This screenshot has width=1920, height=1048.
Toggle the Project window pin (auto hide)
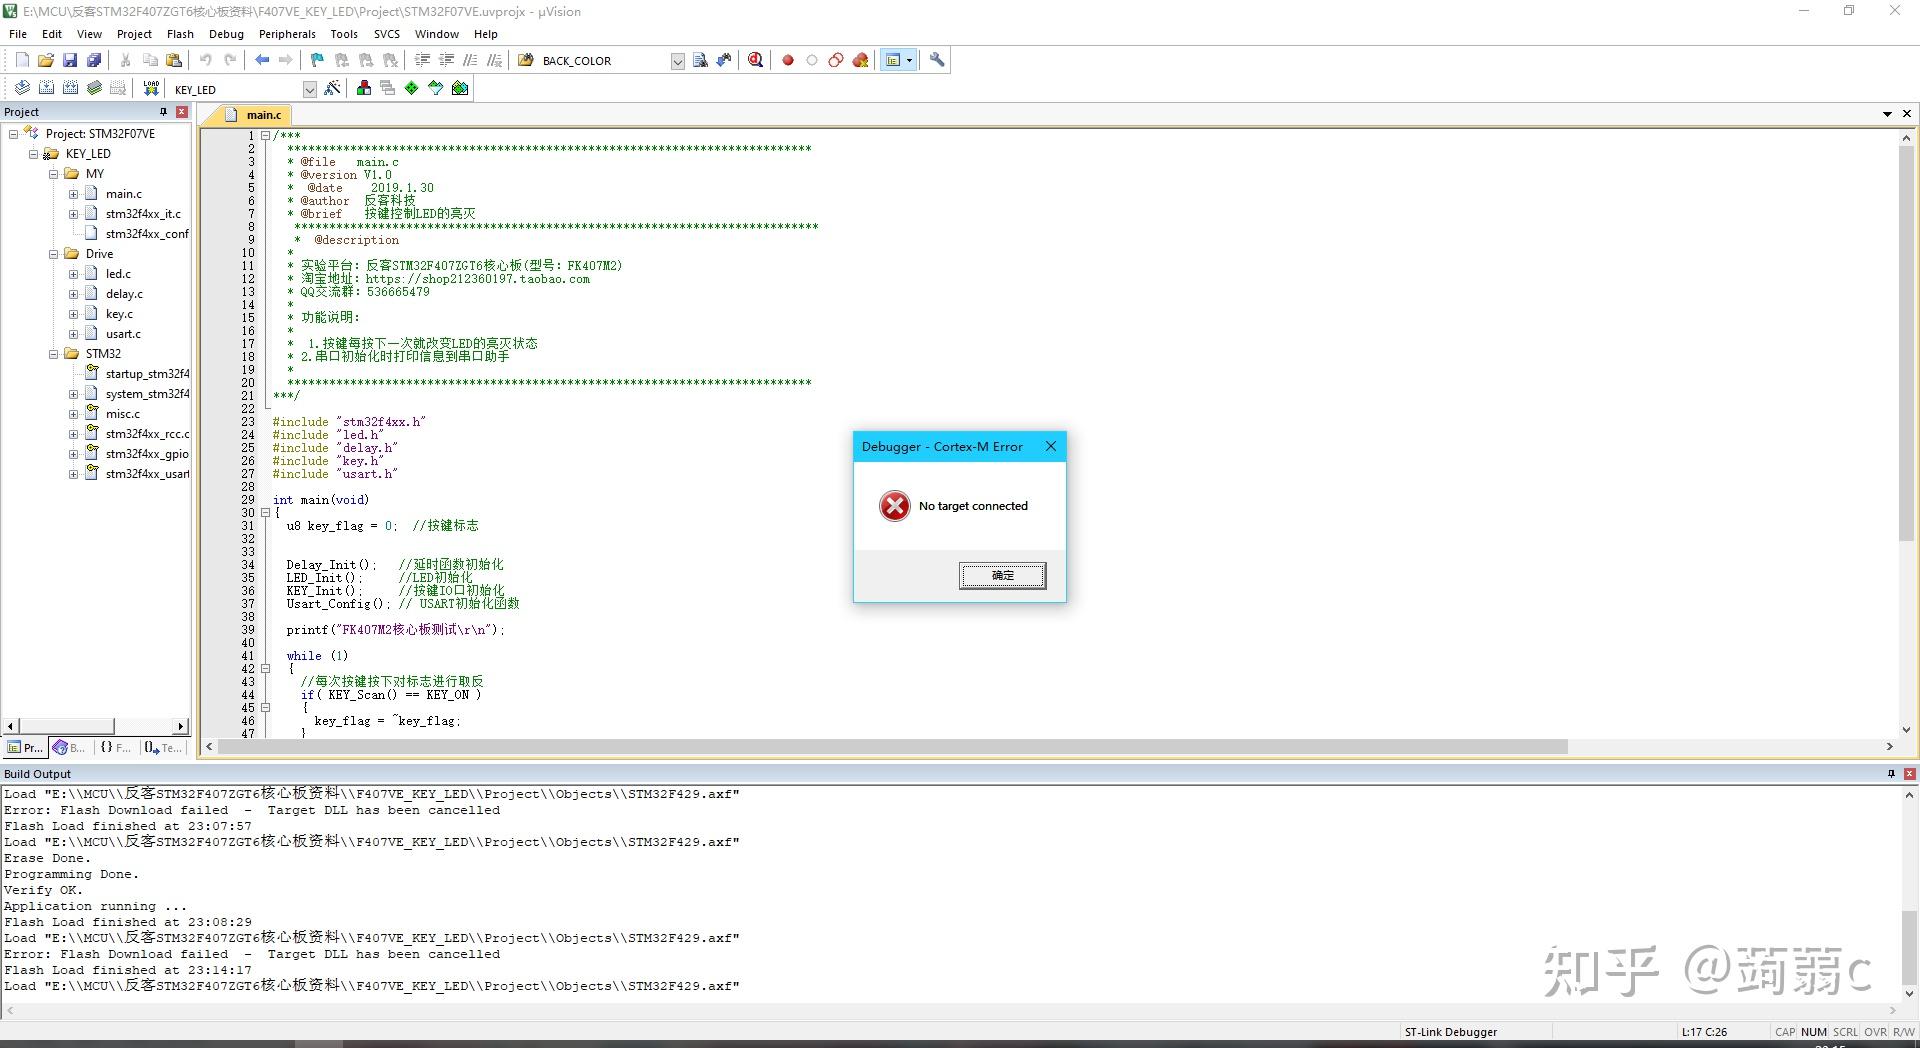pos(163,111)
